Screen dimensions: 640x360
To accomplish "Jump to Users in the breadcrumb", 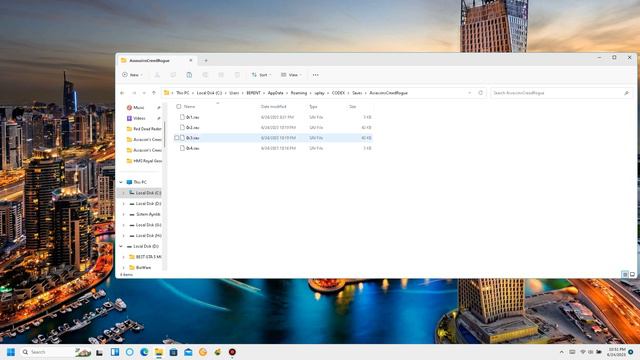I will [234, 93].
